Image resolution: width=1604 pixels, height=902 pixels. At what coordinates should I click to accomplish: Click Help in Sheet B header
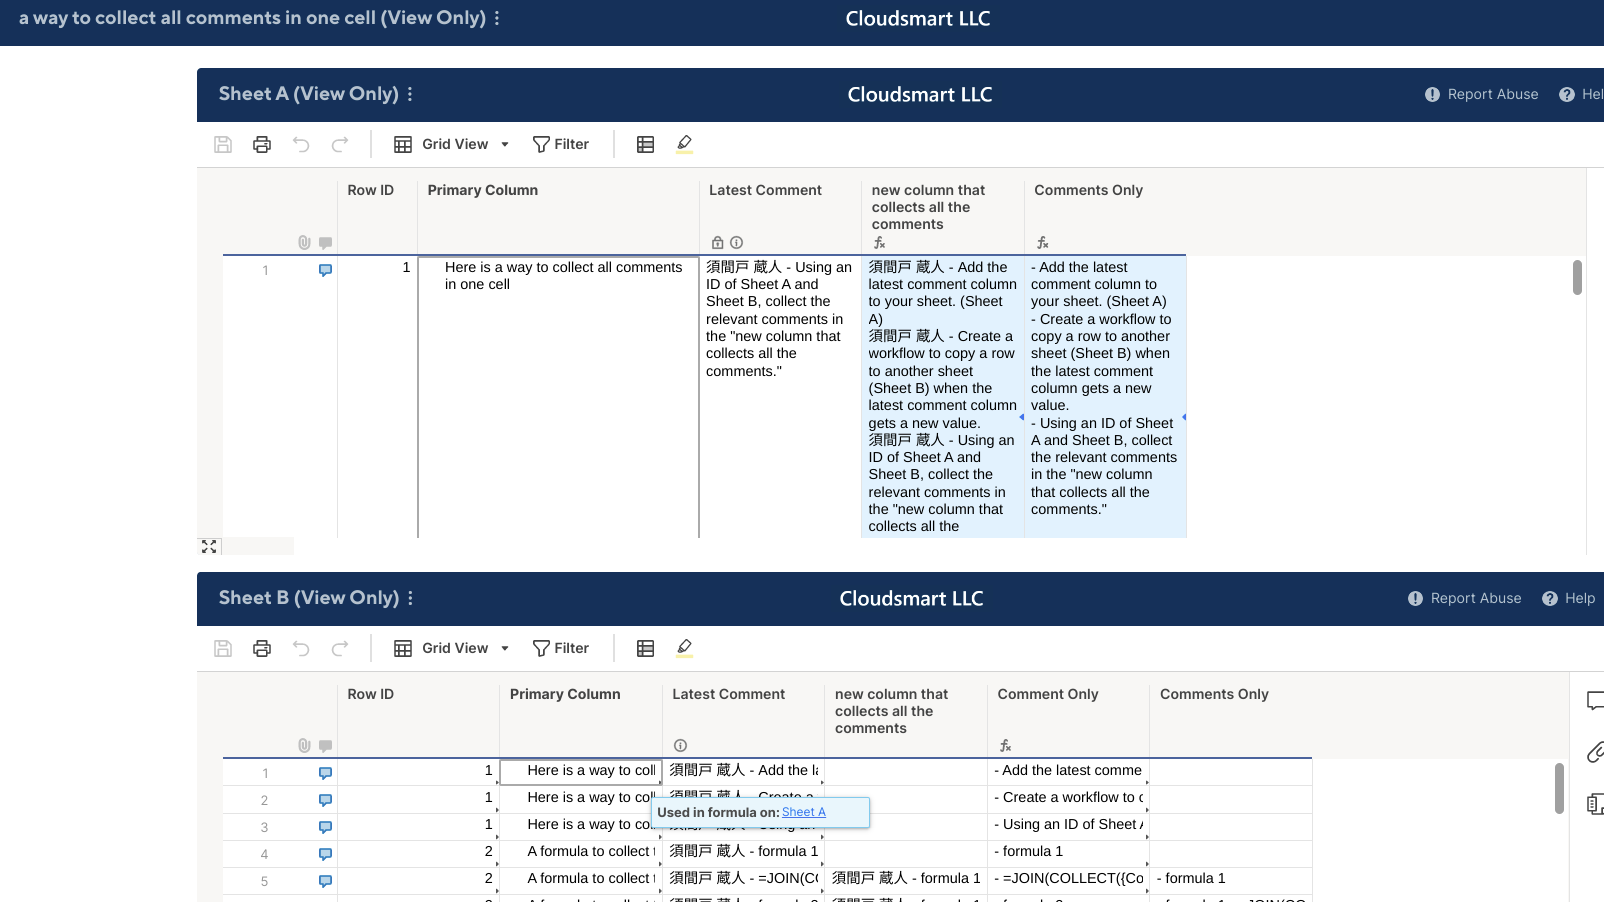click(1568, 598)
